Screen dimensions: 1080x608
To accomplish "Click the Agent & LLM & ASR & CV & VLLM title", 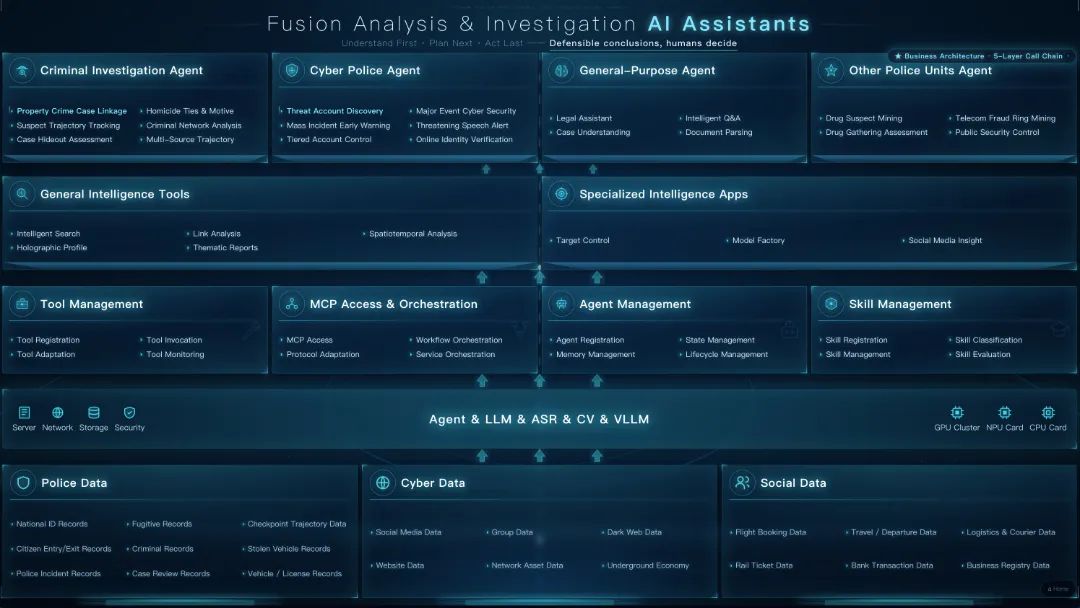I will [539, 419].
